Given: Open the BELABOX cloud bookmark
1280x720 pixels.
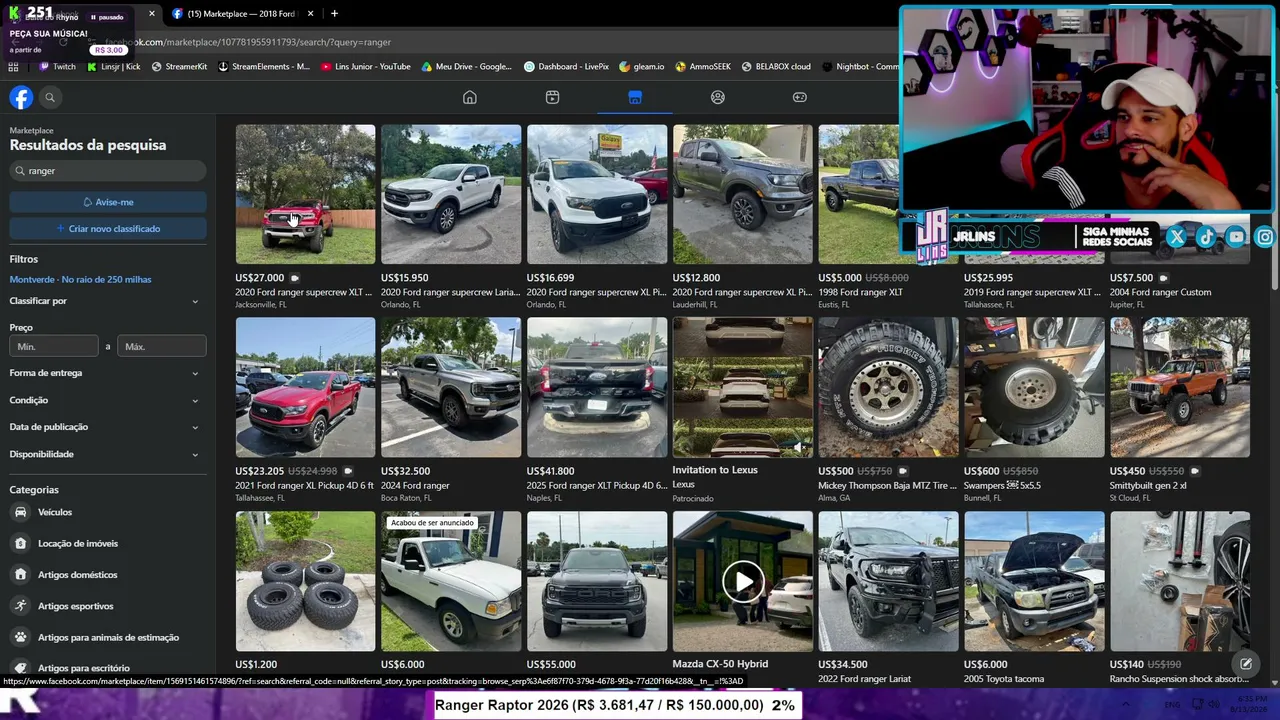Looking at the screenshot, I should coord(776,67).
